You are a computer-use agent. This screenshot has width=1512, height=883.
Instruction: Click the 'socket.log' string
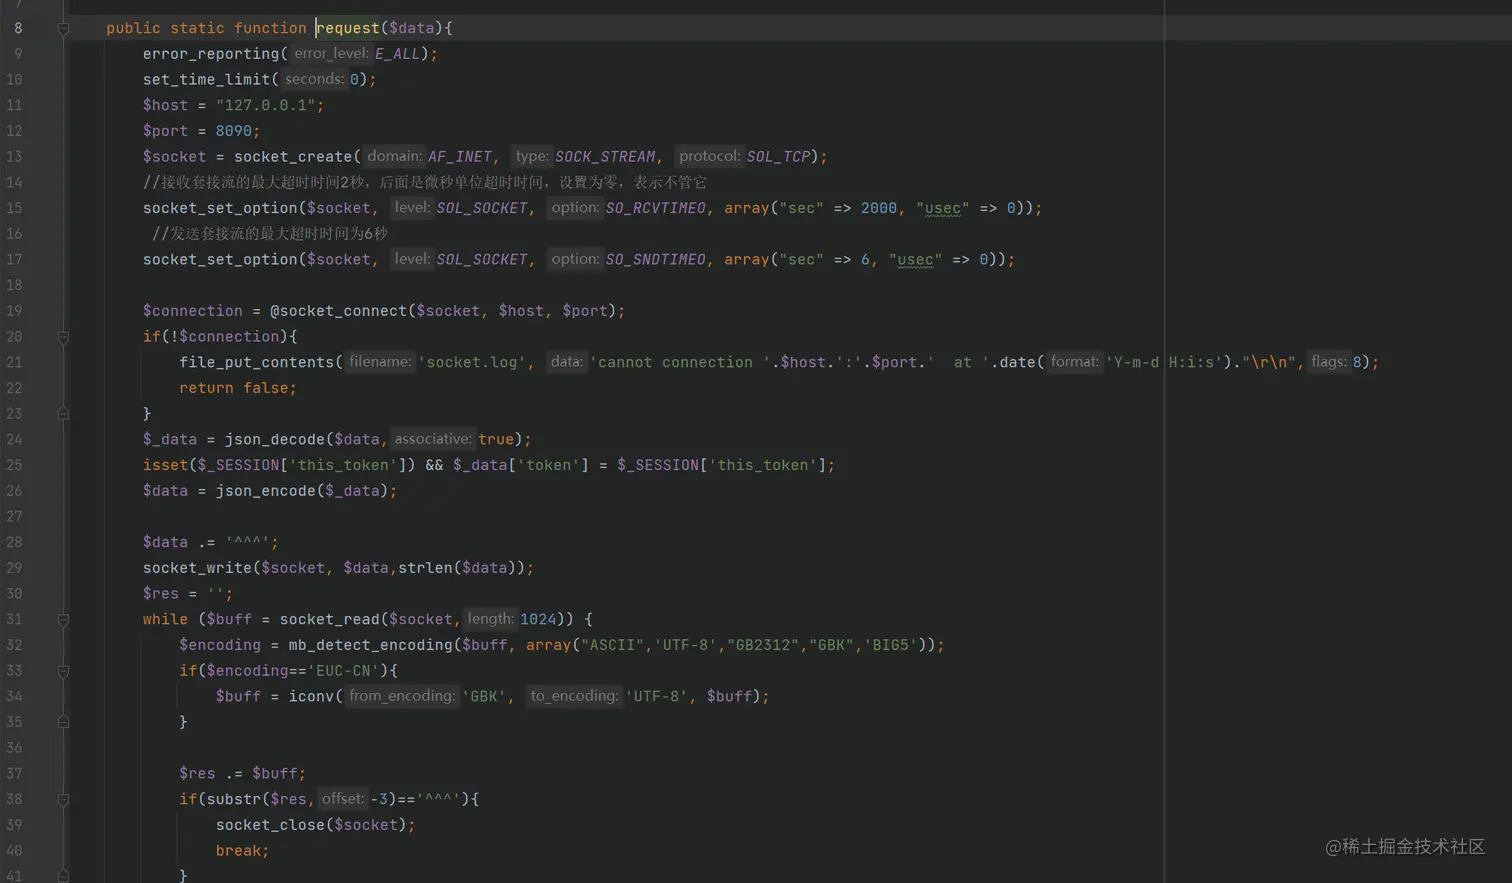coord(472,362)
